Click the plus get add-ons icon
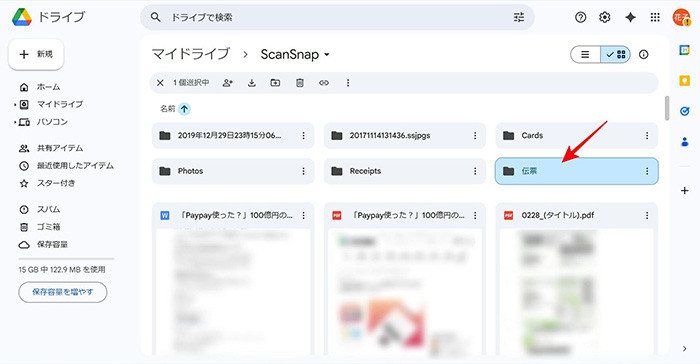The height and width of the screenshot is (364, 700). click(x=684, y=191)
